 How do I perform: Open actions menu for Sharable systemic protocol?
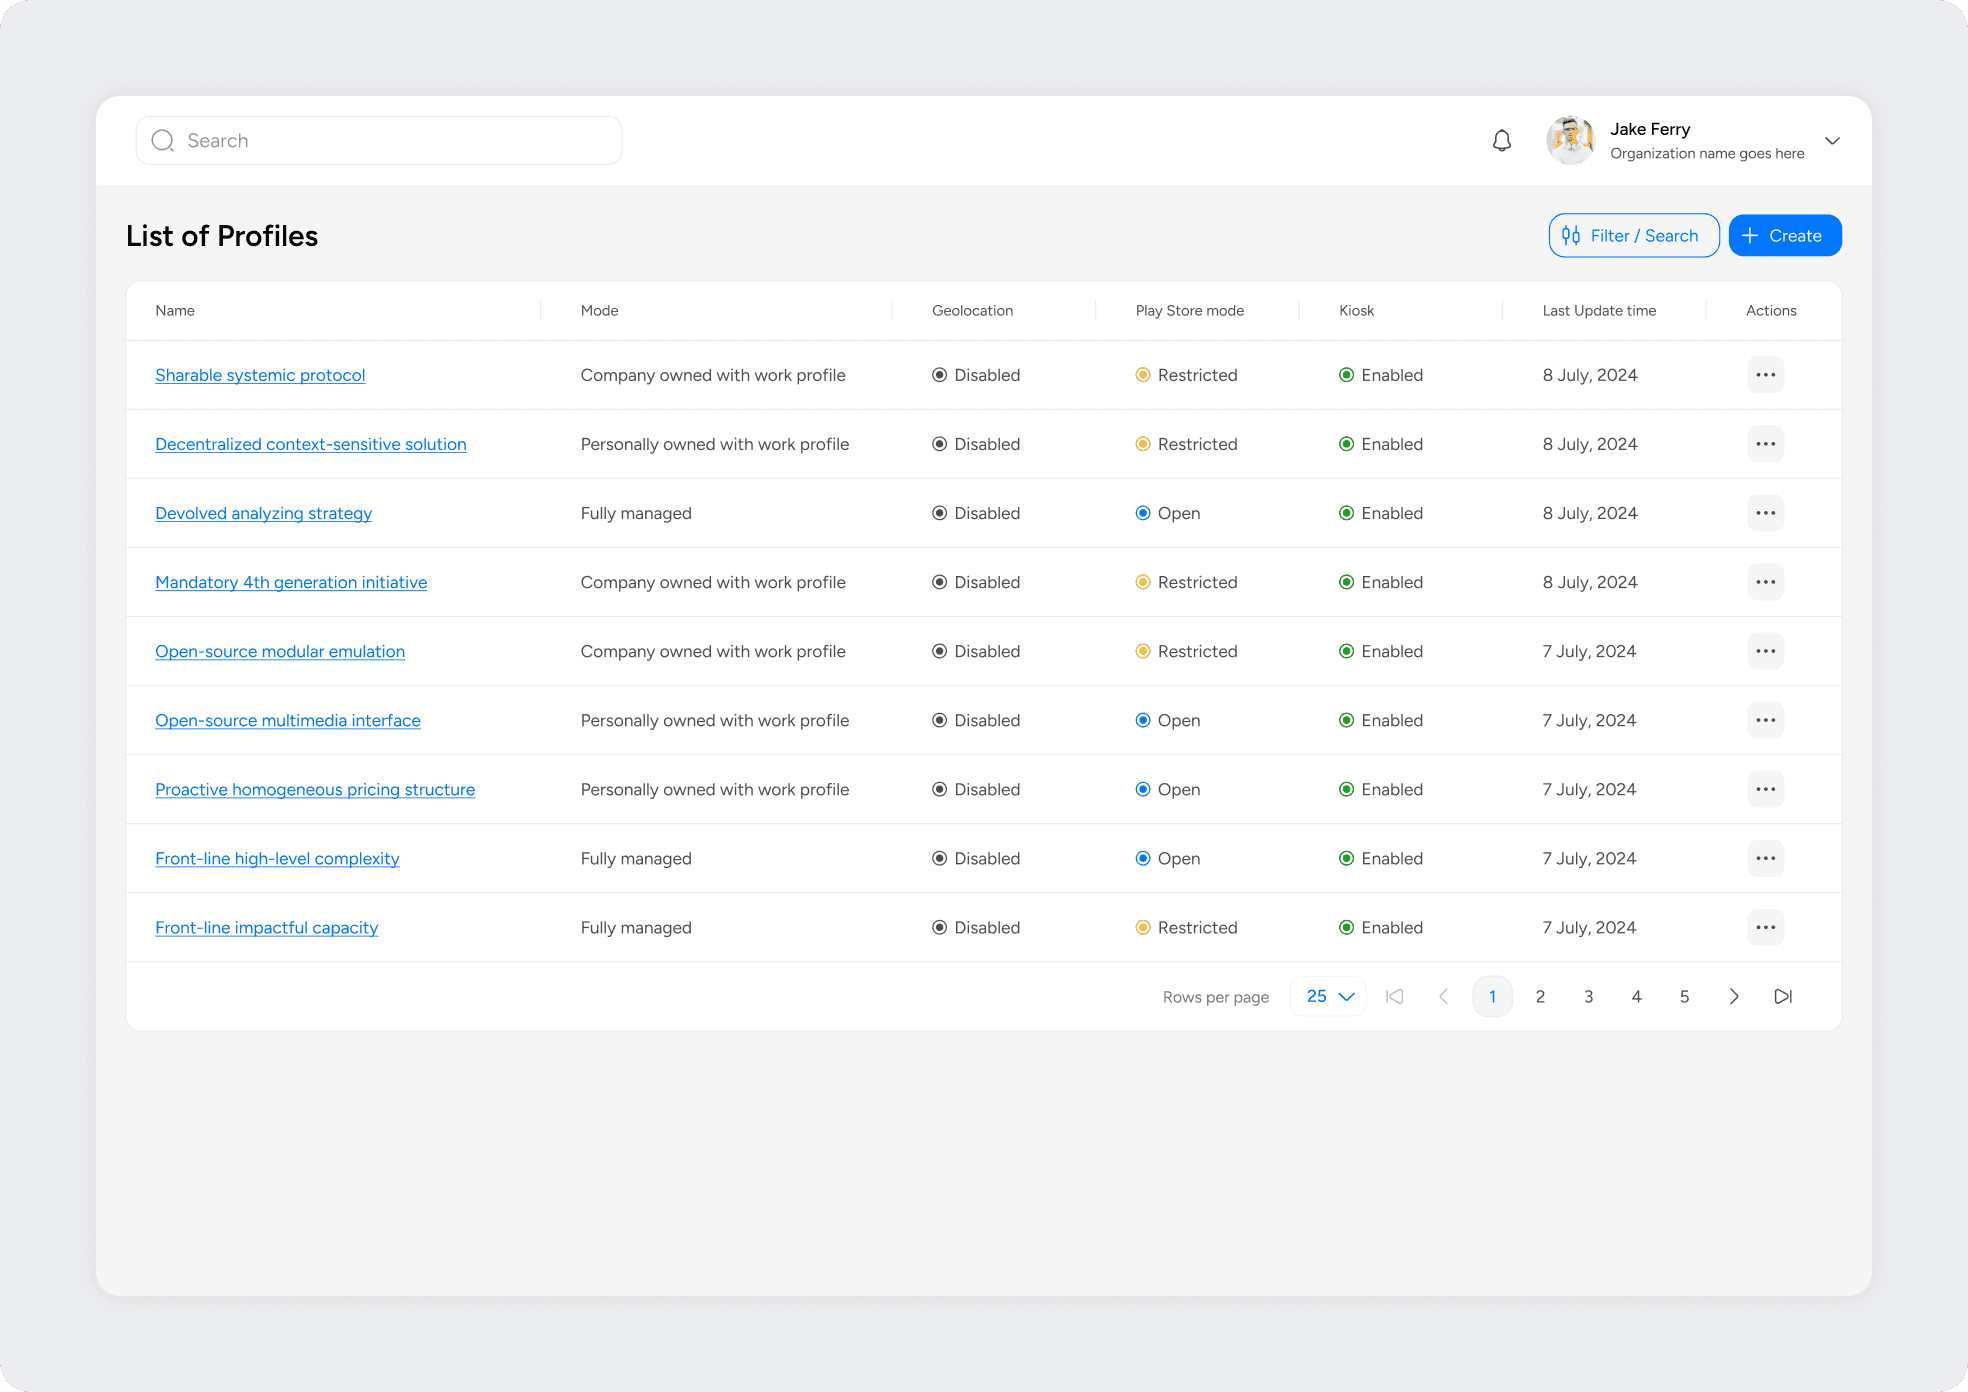1765,375
